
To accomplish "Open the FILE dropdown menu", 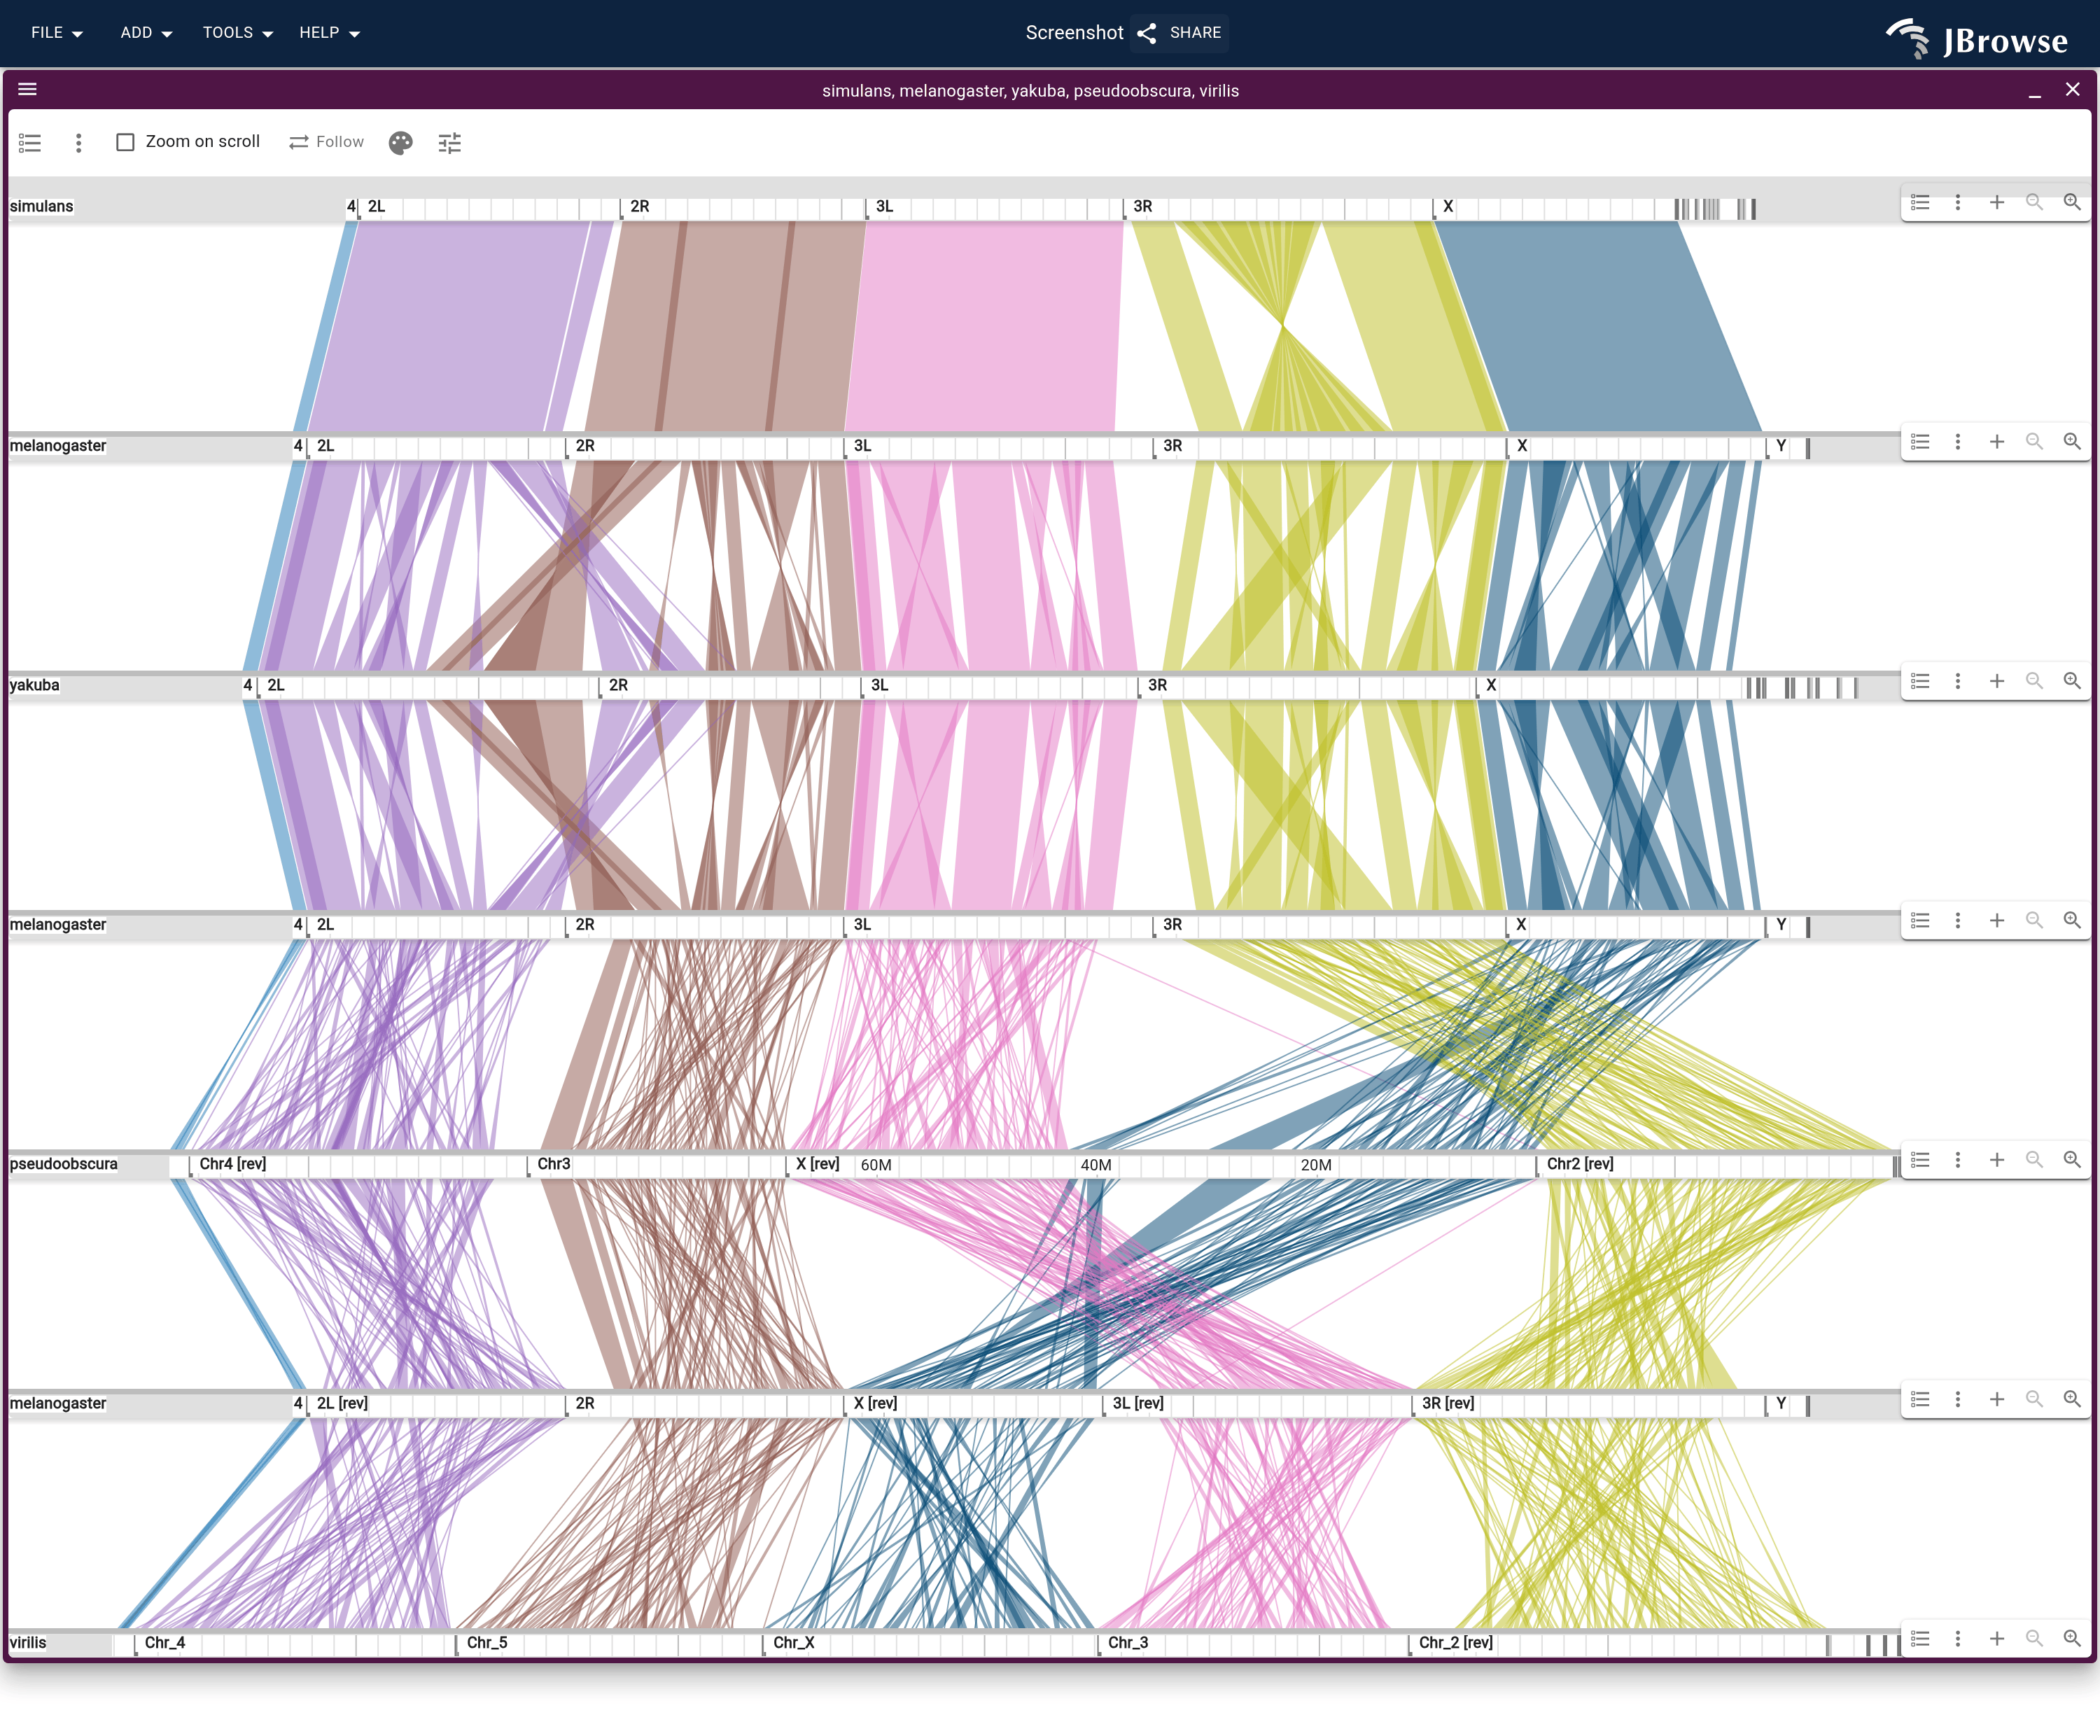I will 57,33.
